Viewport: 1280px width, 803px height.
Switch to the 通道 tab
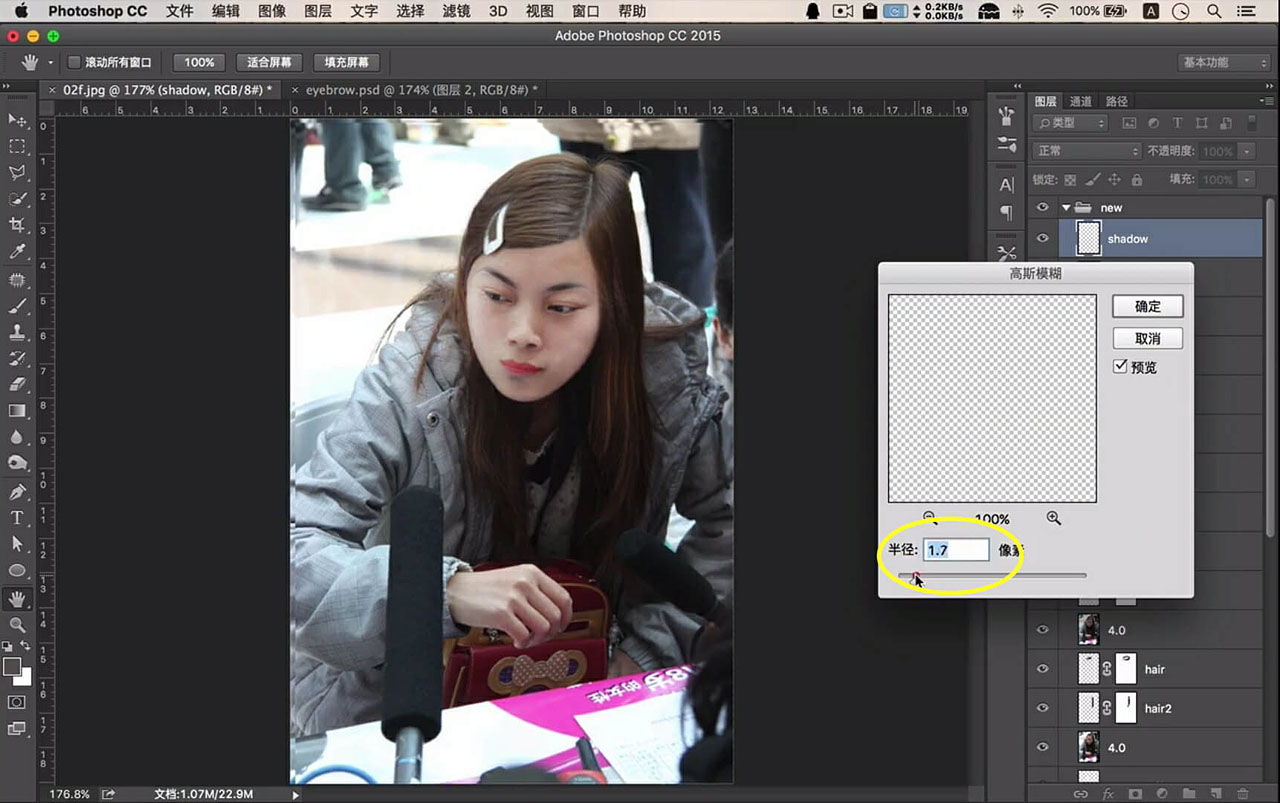pos(1081,101)
